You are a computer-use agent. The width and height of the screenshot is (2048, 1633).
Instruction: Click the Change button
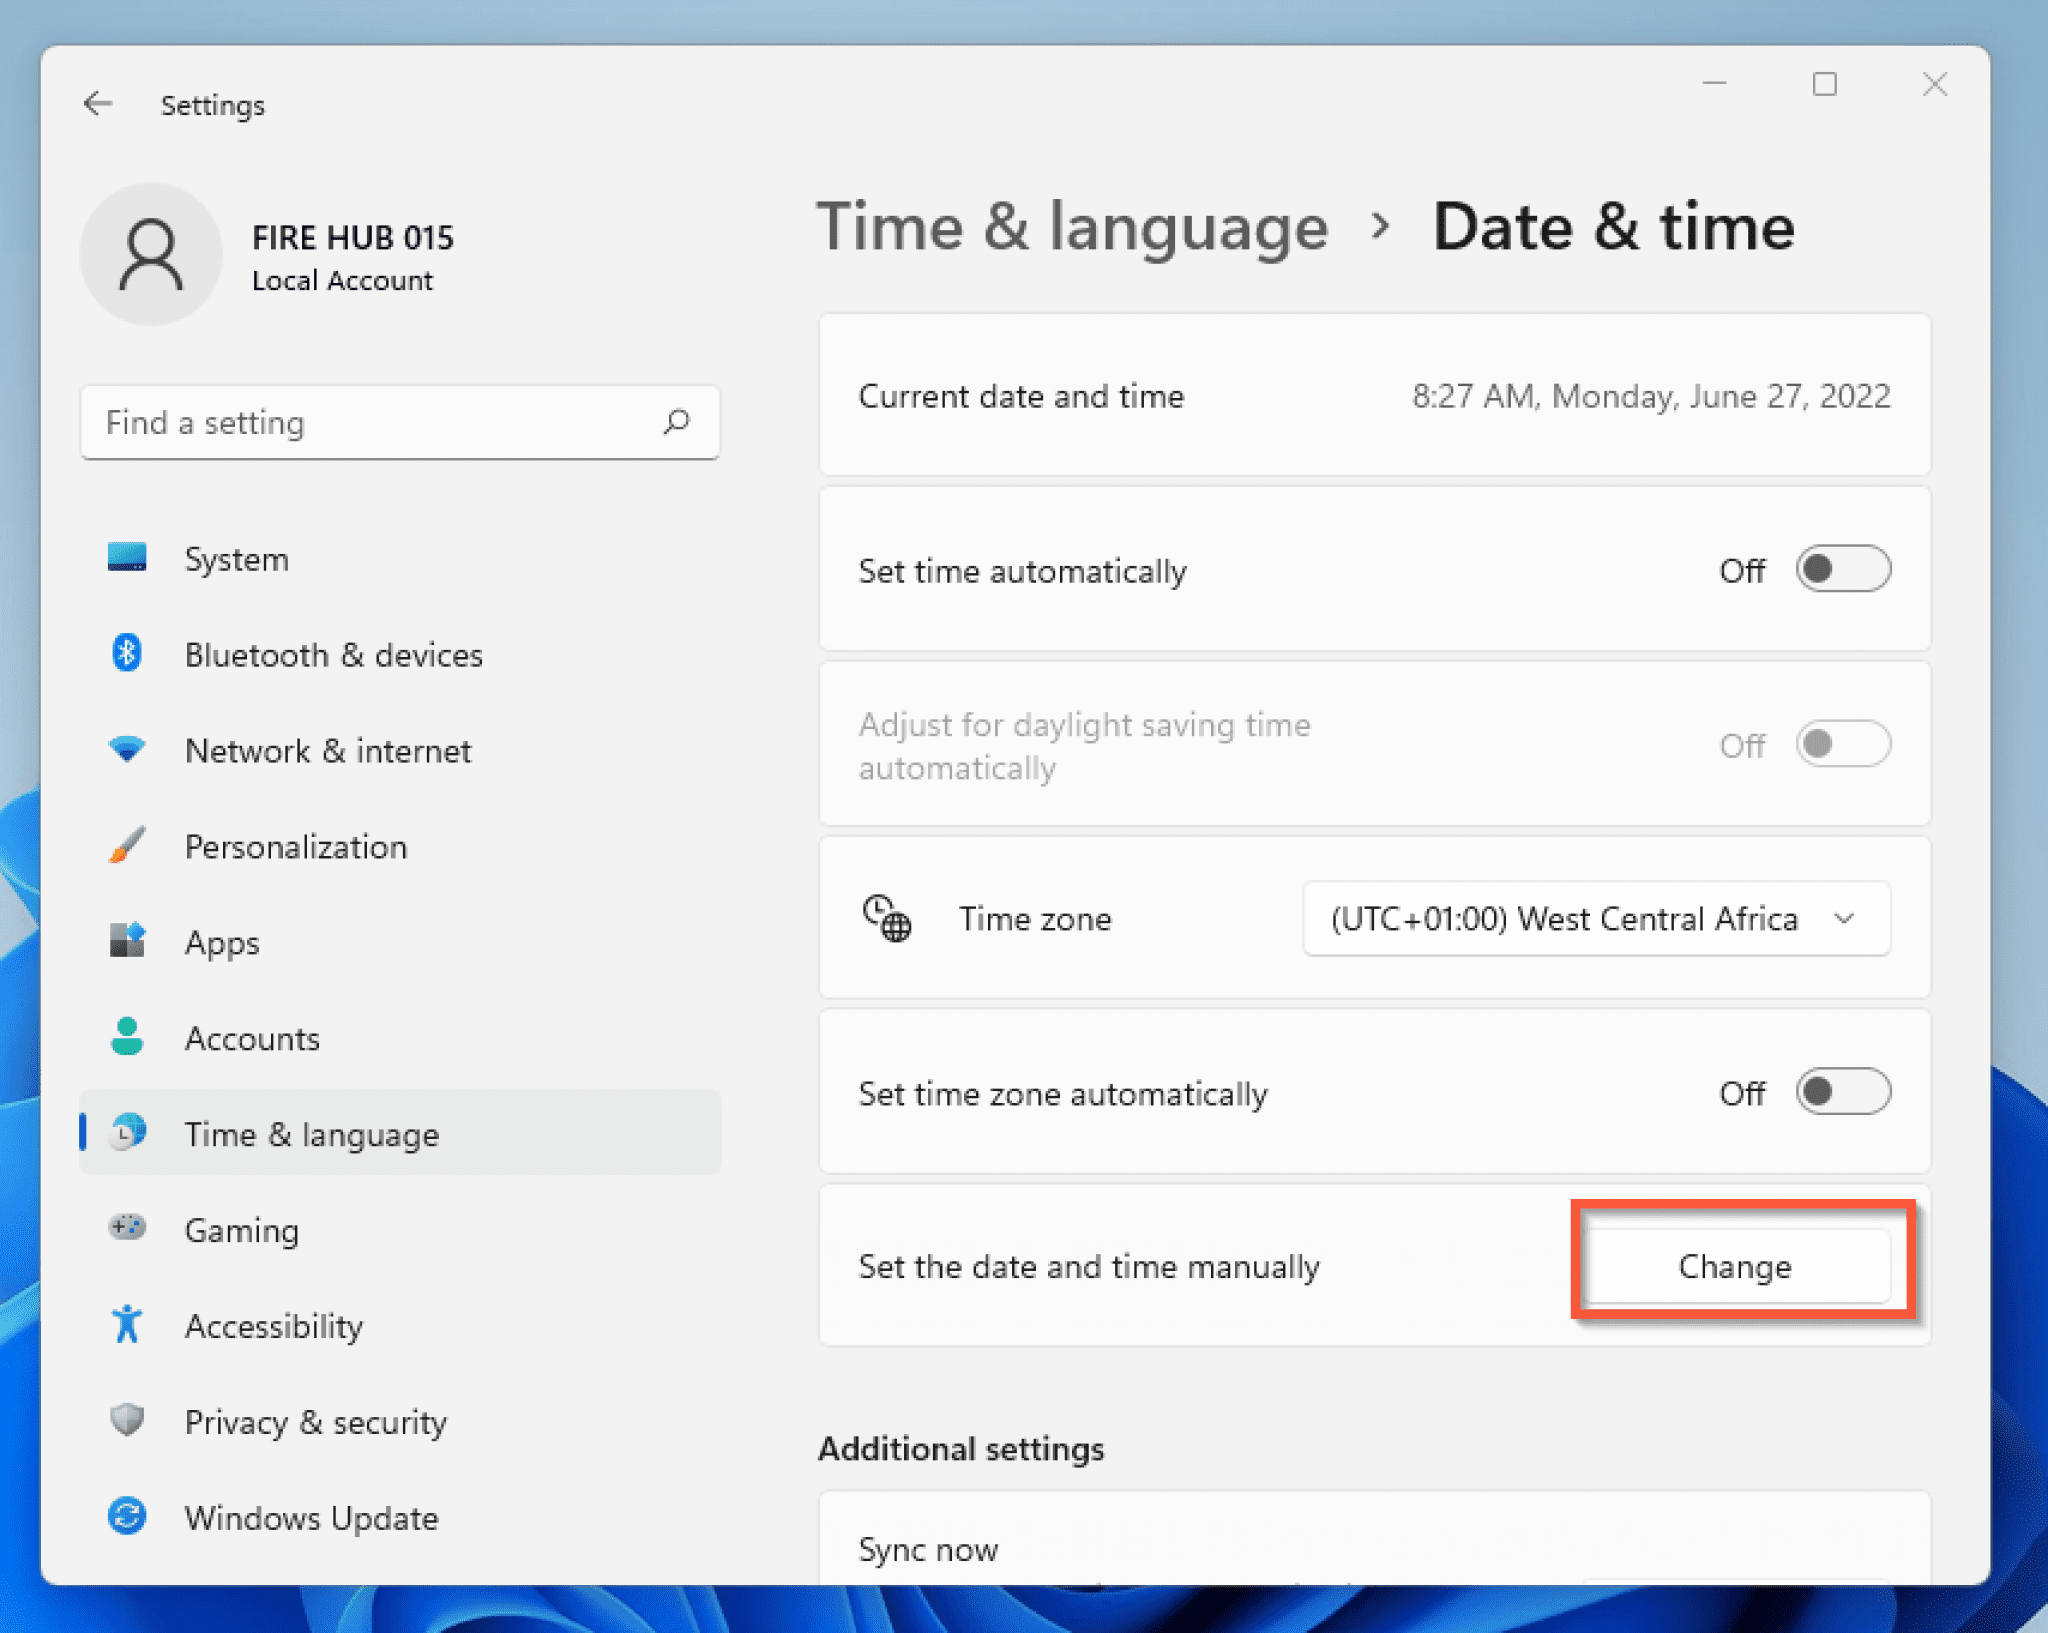(1735, 1265)
